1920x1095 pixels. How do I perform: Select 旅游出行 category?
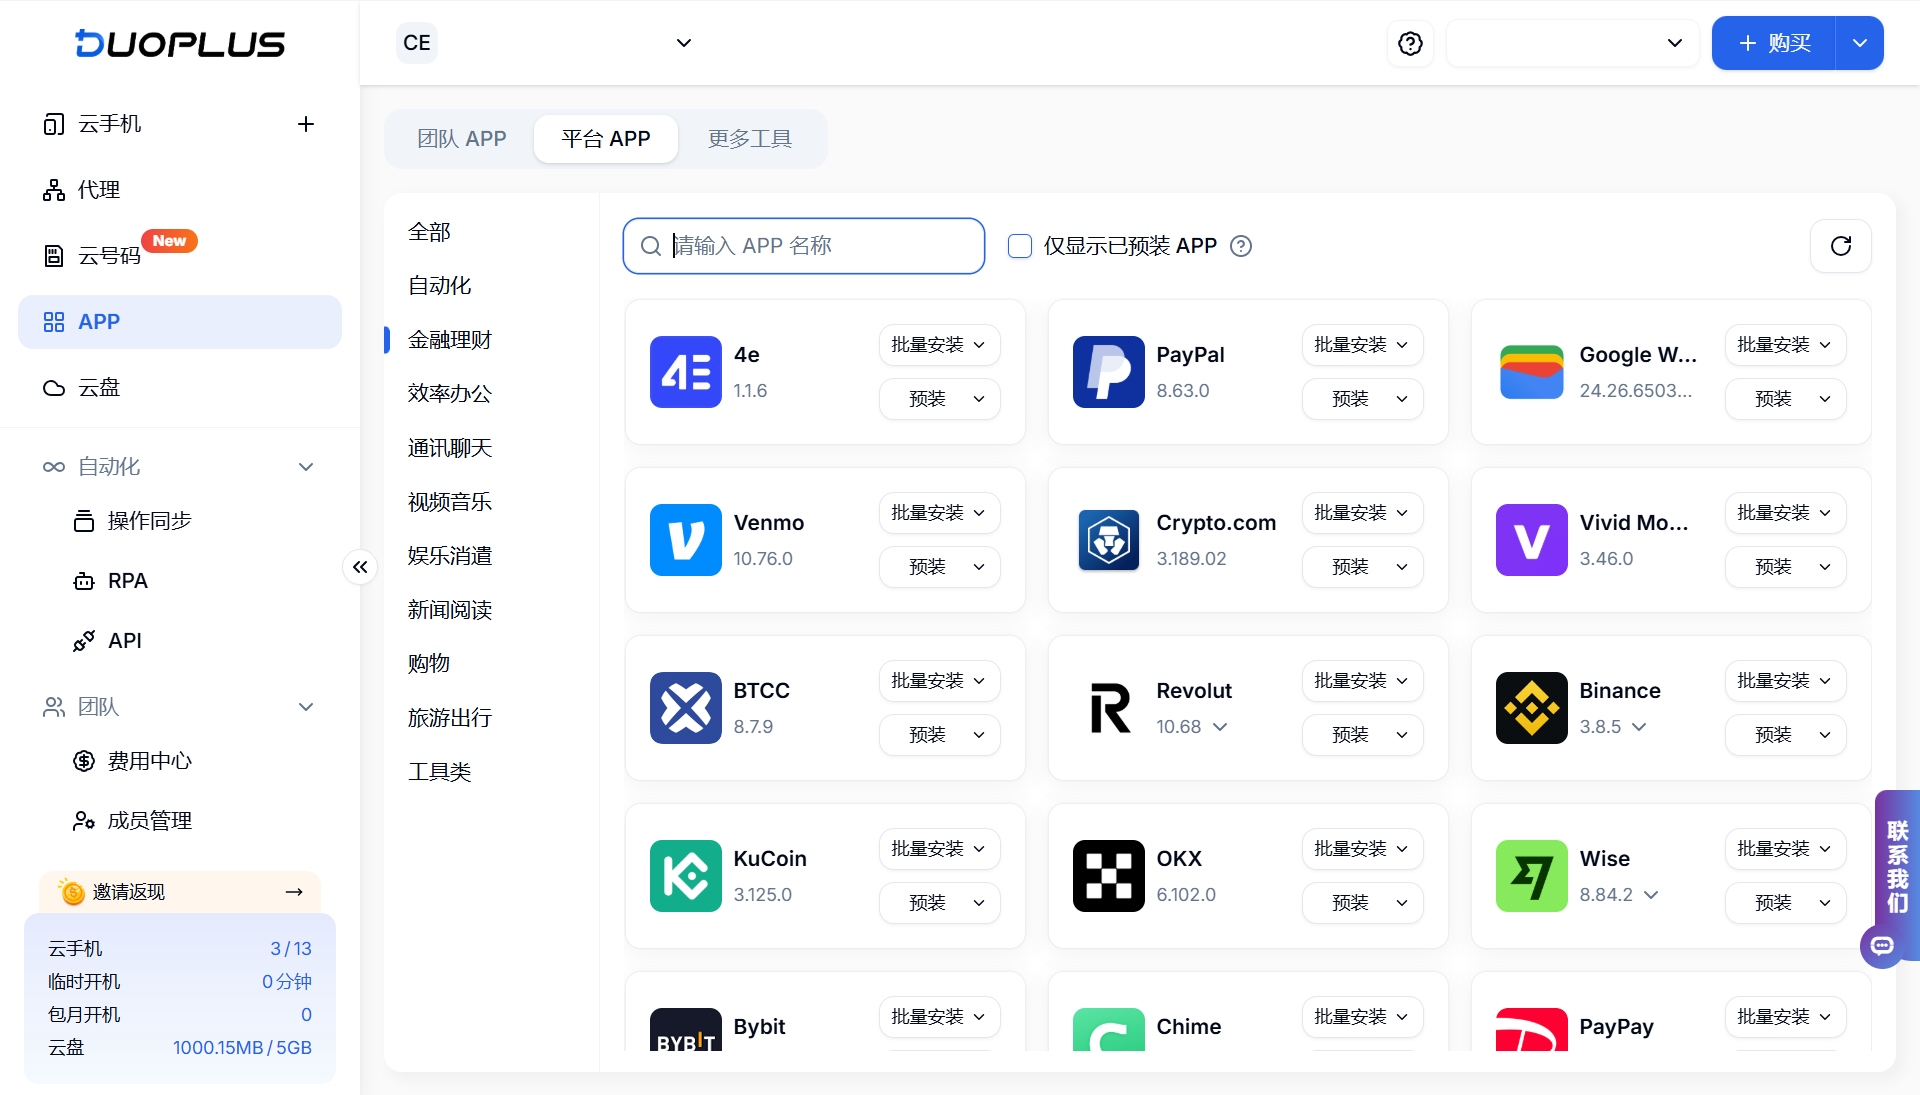coord(450,718)
